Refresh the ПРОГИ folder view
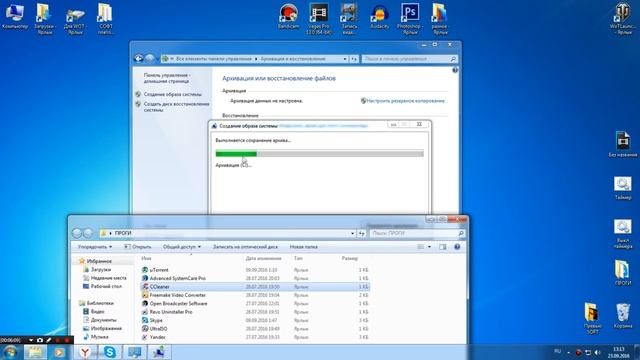 (361, 233)
